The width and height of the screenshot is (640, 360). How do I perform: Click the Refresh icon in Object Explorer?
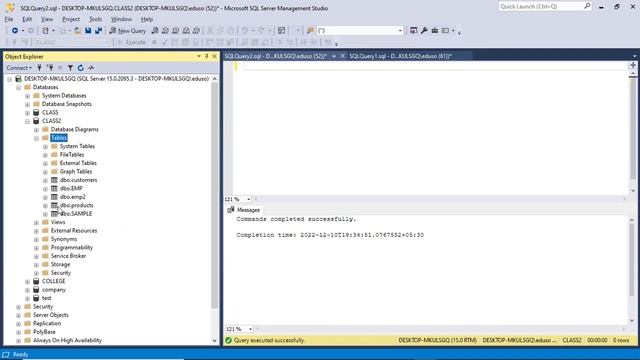click(80, 68)
